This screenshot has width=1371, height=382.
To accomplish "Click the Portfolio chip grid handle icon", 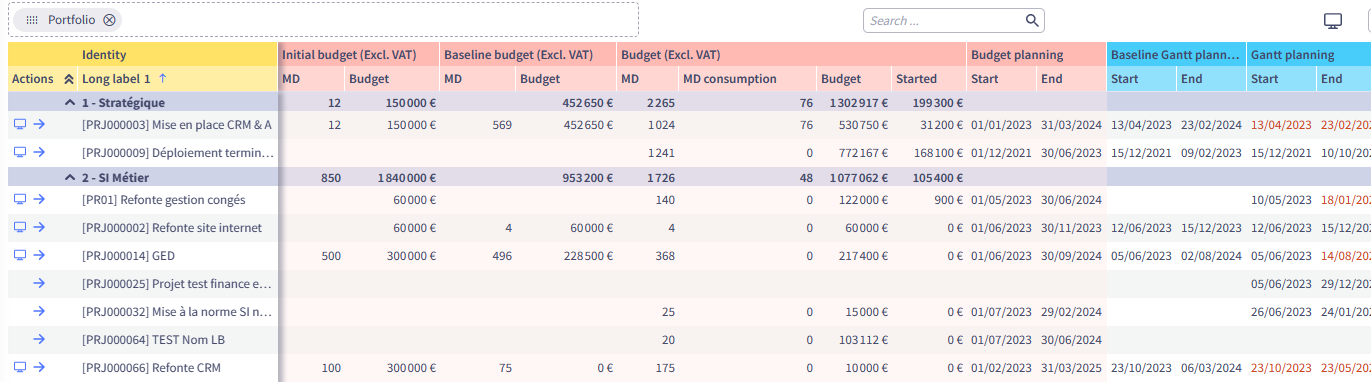I will tap(32, 20).
